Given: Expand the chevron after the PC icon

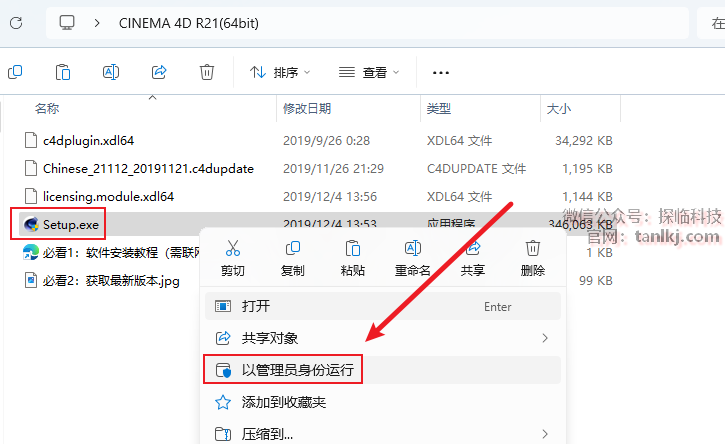Looking at the screenshot, I should click(x=97, y=23).
